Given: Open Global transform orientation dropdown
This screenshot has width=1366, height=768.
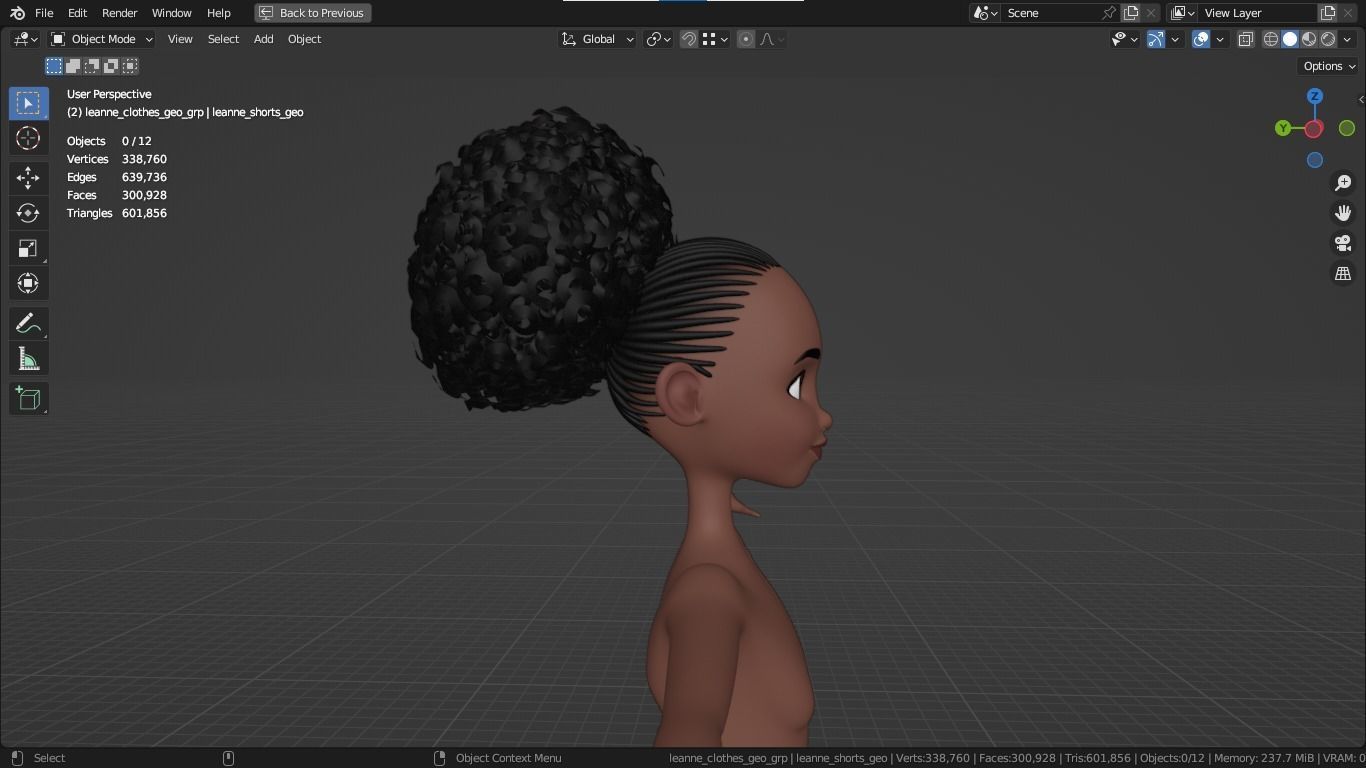Looking at the screenshot, I should (x=597, y=39).
